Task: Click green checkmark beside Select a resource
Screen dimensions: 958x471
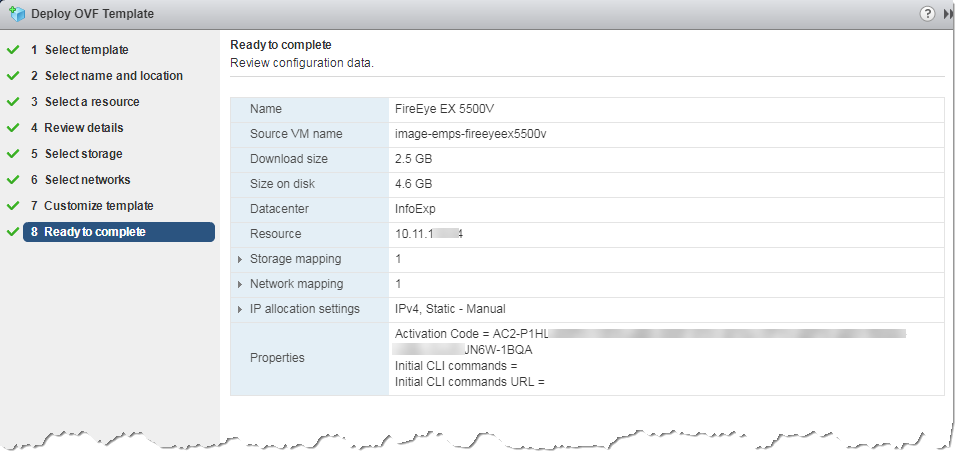Action: click(13, 102)
